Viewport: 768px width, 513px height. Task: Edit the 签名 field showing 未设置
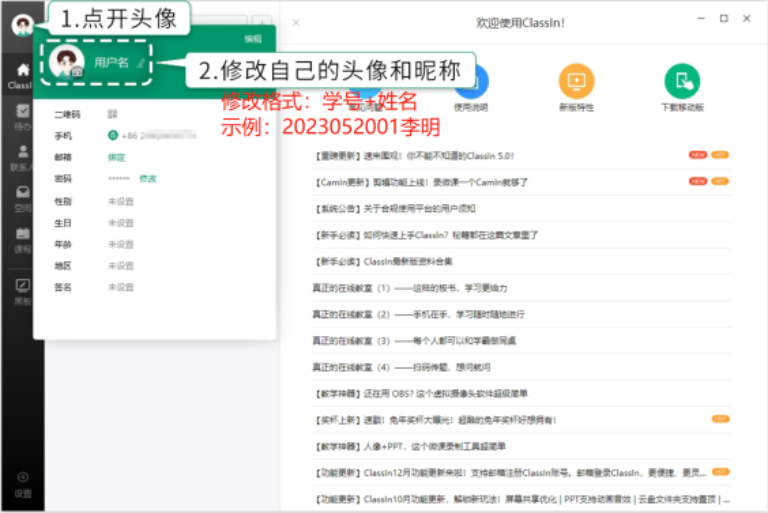pyautogui.click(x=121, y=287)
